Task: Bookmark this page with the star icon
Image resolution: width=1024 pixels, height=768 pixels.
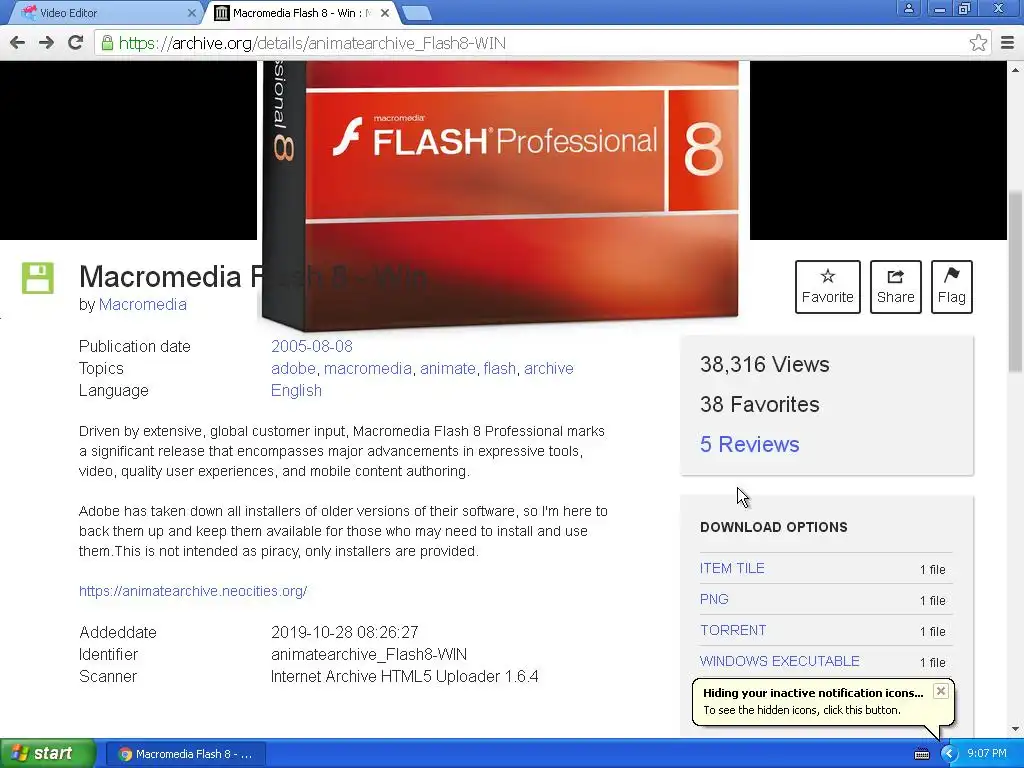Action: point(978,43)
